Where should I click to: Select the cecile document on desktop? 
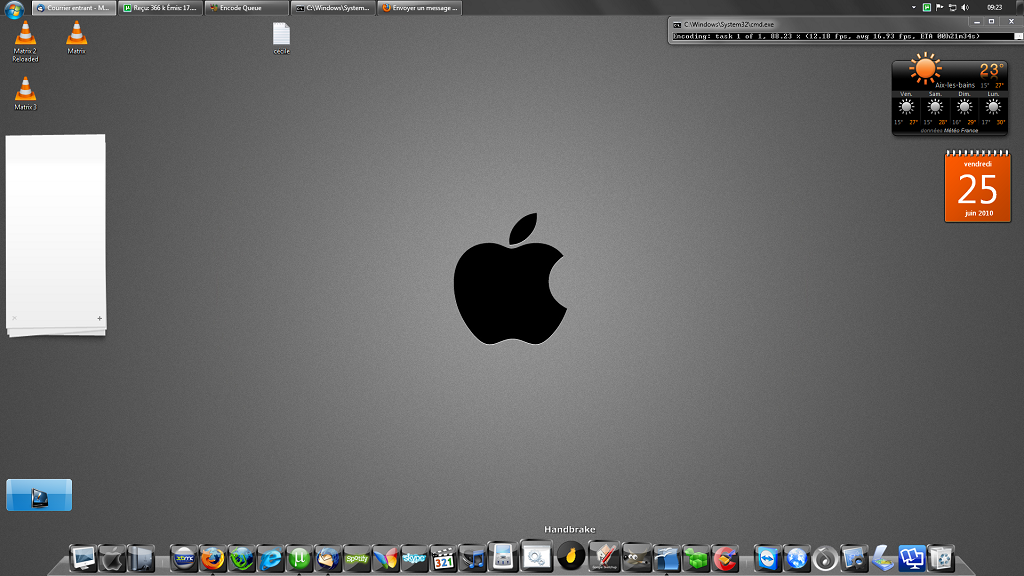tap(281, 34)
